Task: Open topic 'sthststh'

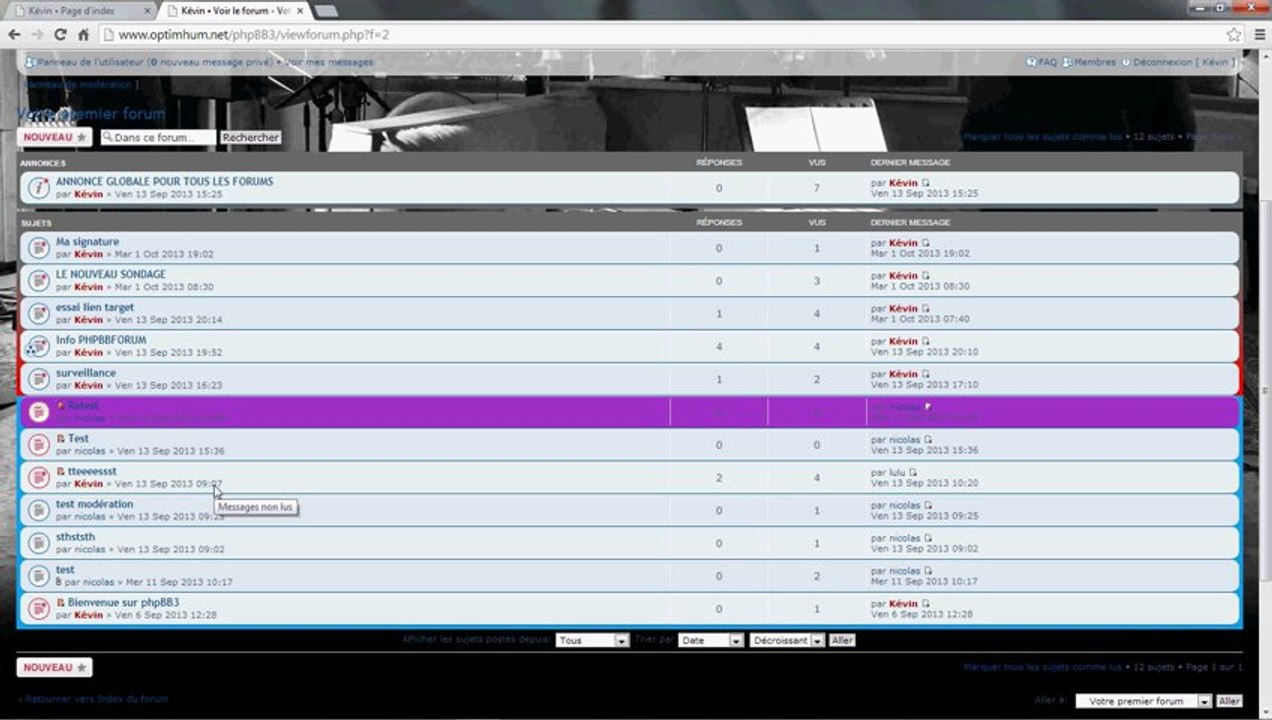Action: pos(75,537)
